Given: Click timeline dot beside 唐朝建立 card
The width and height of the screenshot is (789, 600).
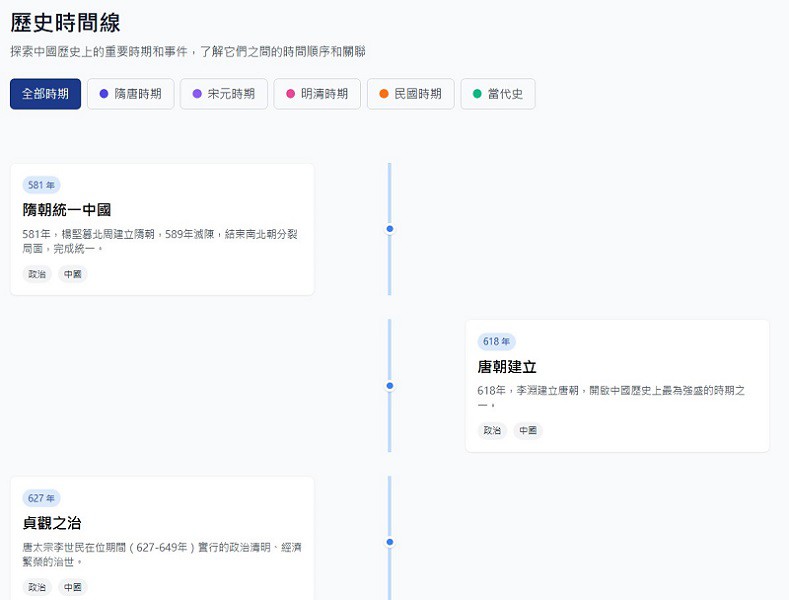Looking at the screenshot, I should click(390, 385).
